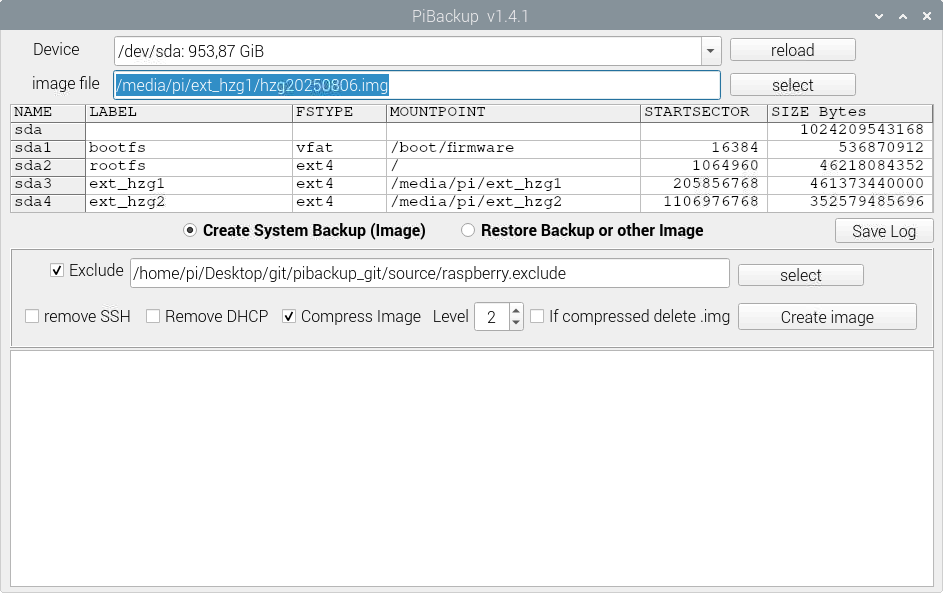
Task: Enable If compressed delete .img checkbox
Action: 537,316
